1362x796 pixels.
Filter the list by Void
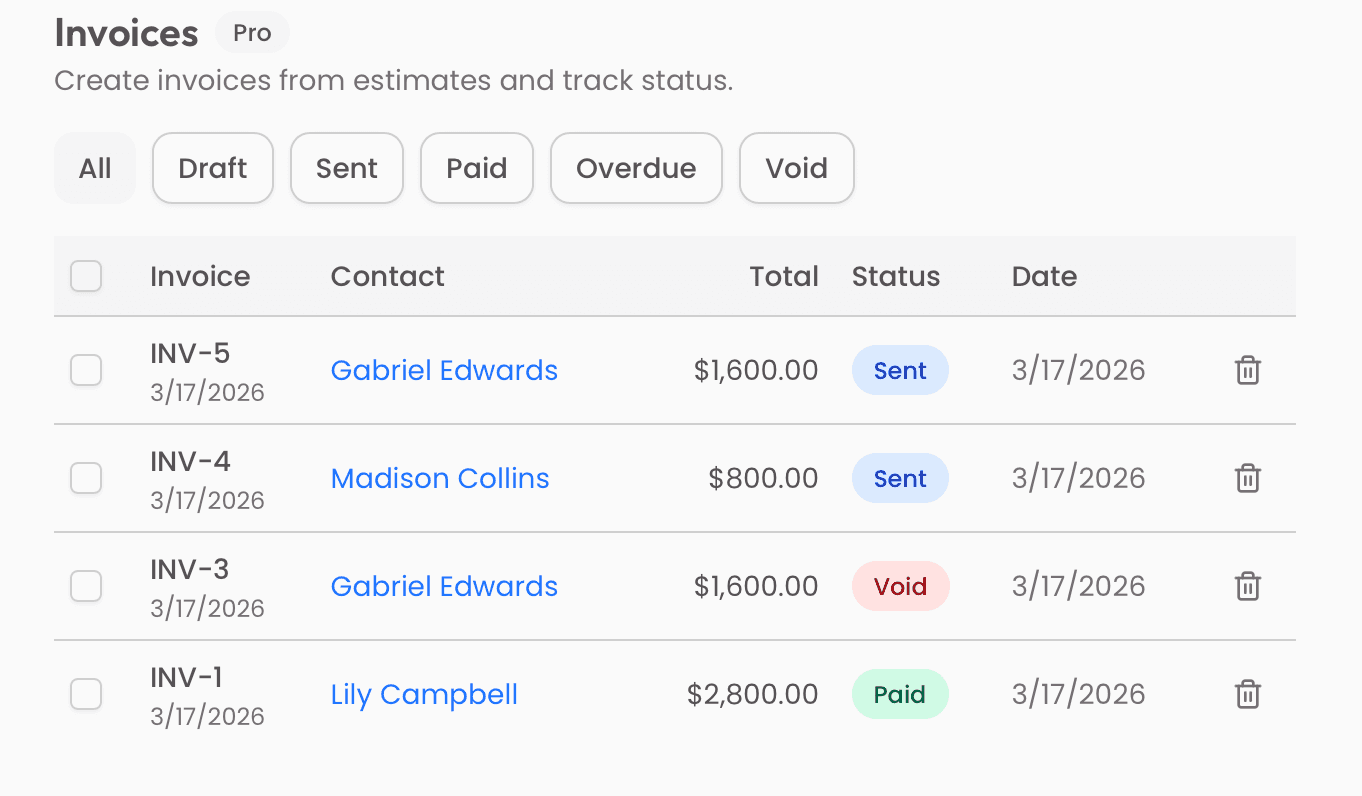click(796, 168)
